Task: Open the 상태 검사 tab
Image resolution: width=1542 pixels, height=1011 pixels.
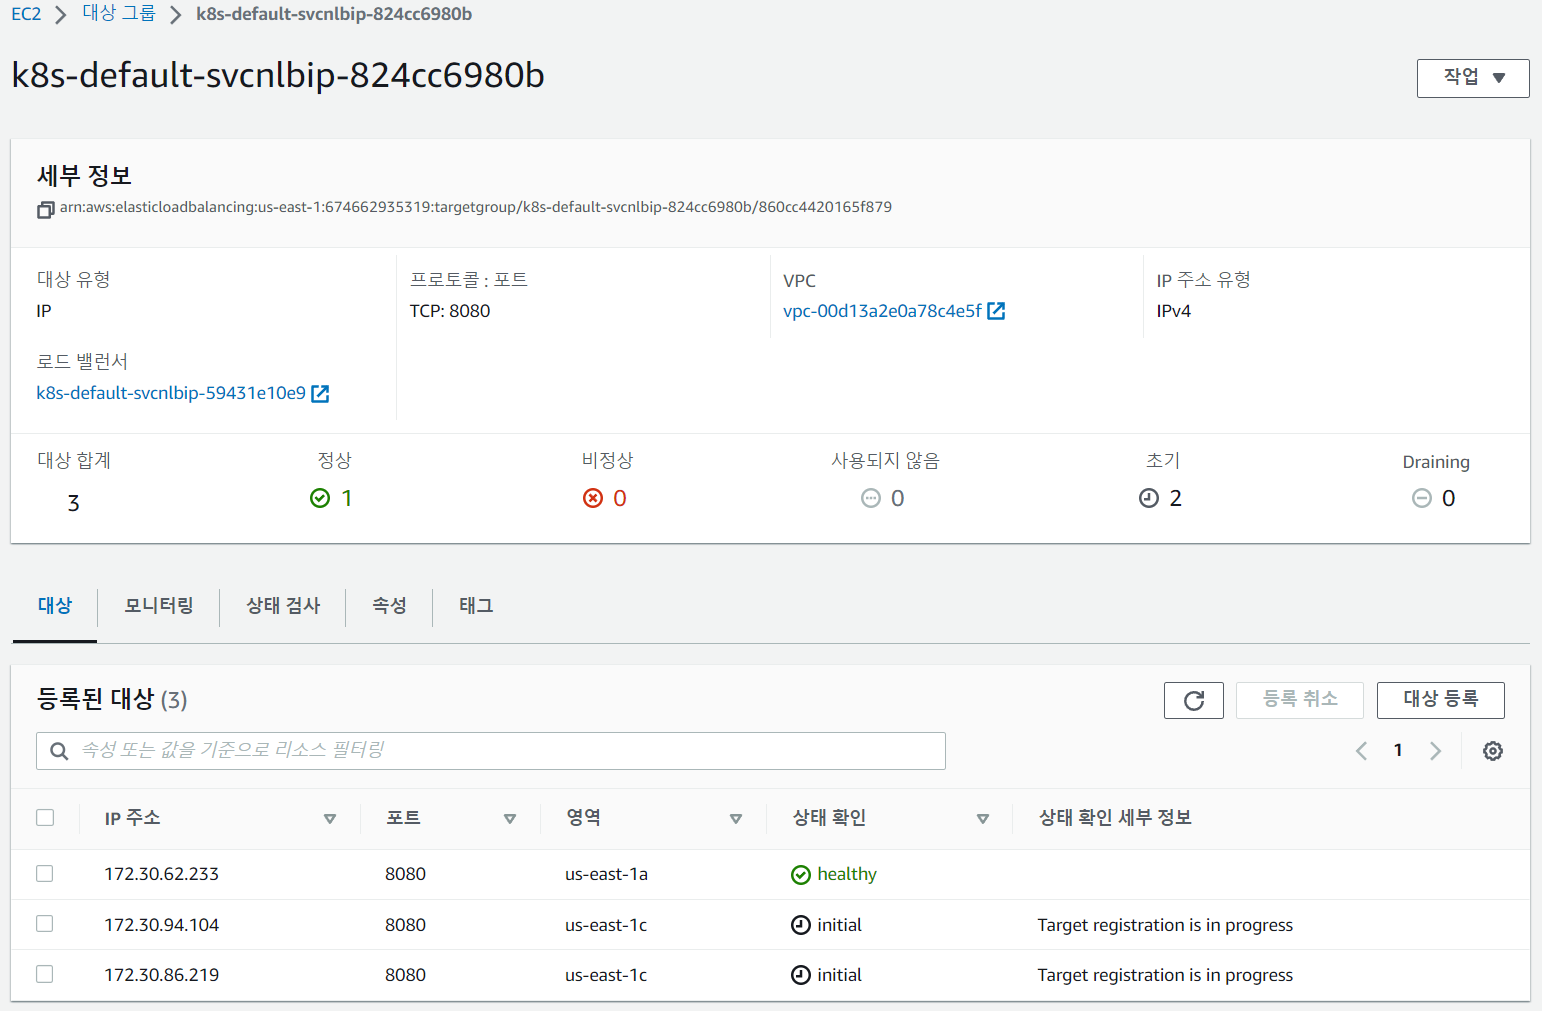Action: [x=283, y=606]
